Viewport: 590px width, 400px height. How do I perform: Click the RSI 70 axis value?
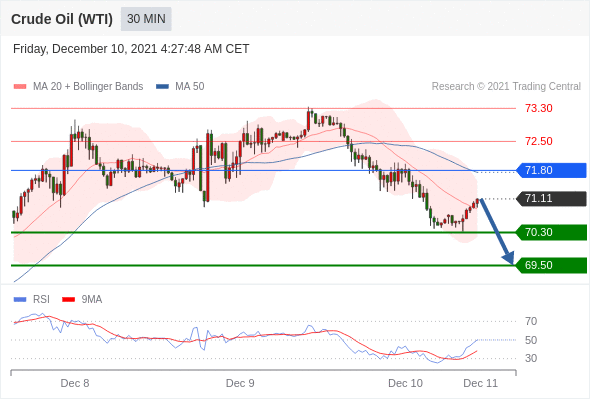click(x=531, y=321)
